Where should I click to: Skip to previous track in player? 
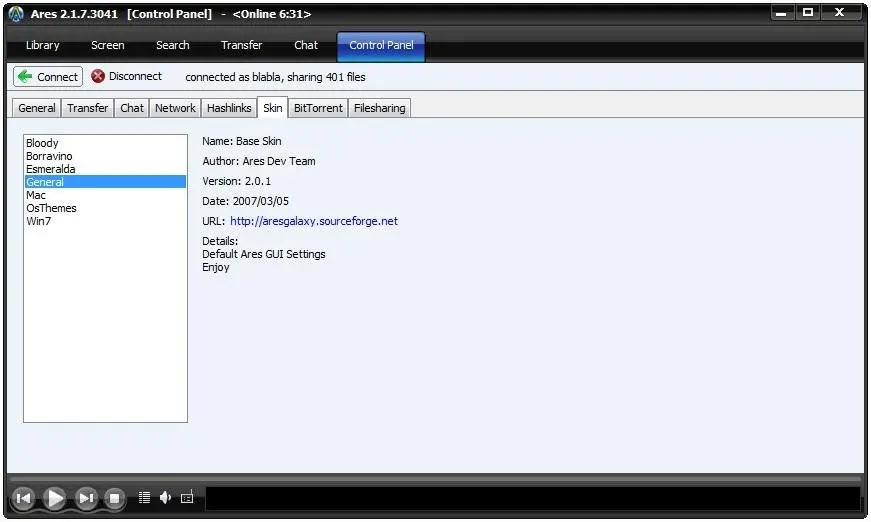23,498
